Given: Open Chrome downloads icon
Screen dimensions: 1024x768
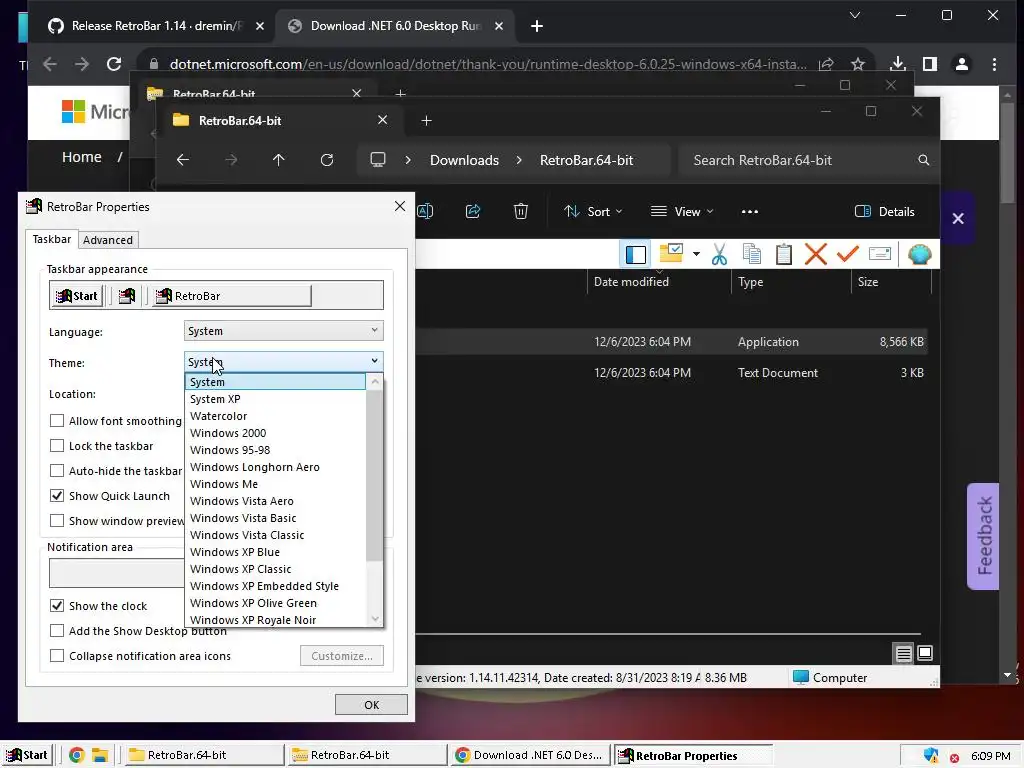Looking at the screenshot, I should [898, 64].
